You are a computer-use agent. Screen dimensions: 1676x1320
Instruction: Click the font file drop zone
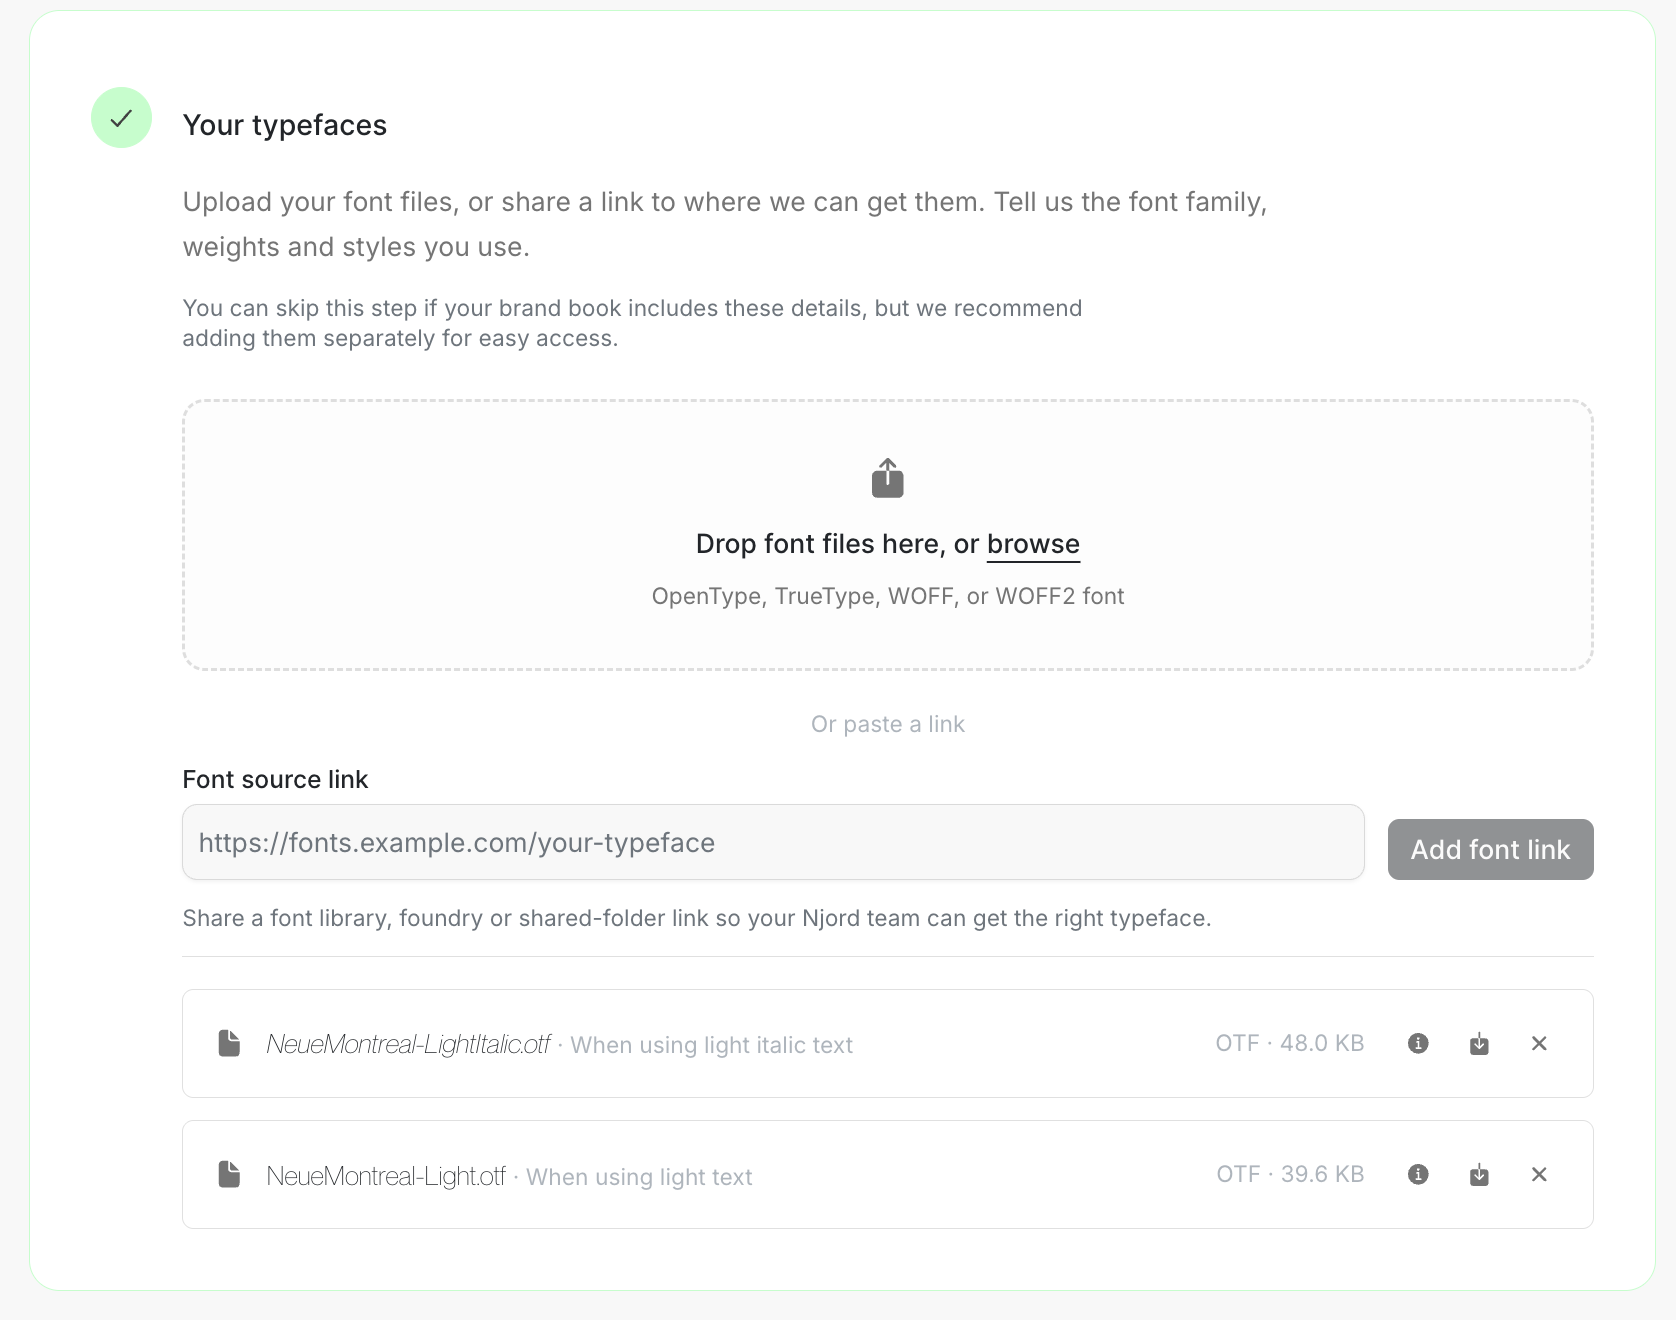click(887, 535)
